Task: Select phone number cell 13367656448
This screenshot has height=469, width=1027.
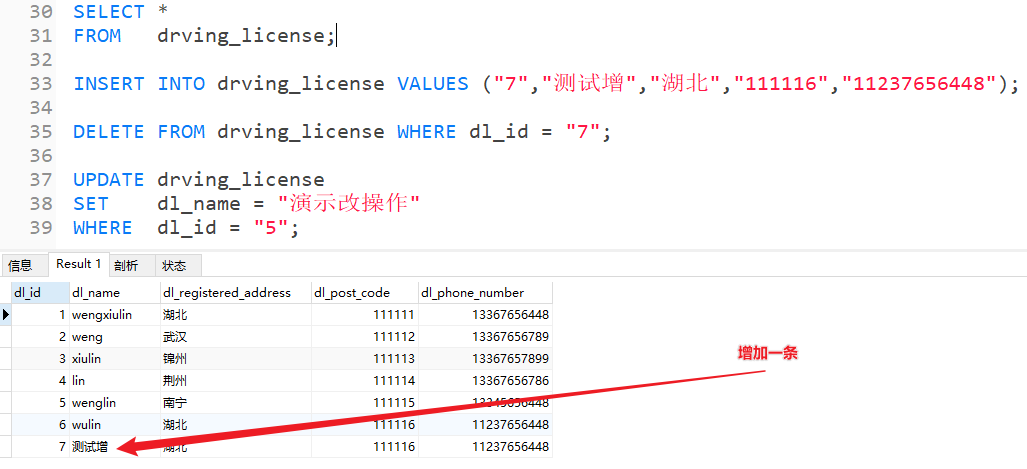Action: click(x=485, y=315)
